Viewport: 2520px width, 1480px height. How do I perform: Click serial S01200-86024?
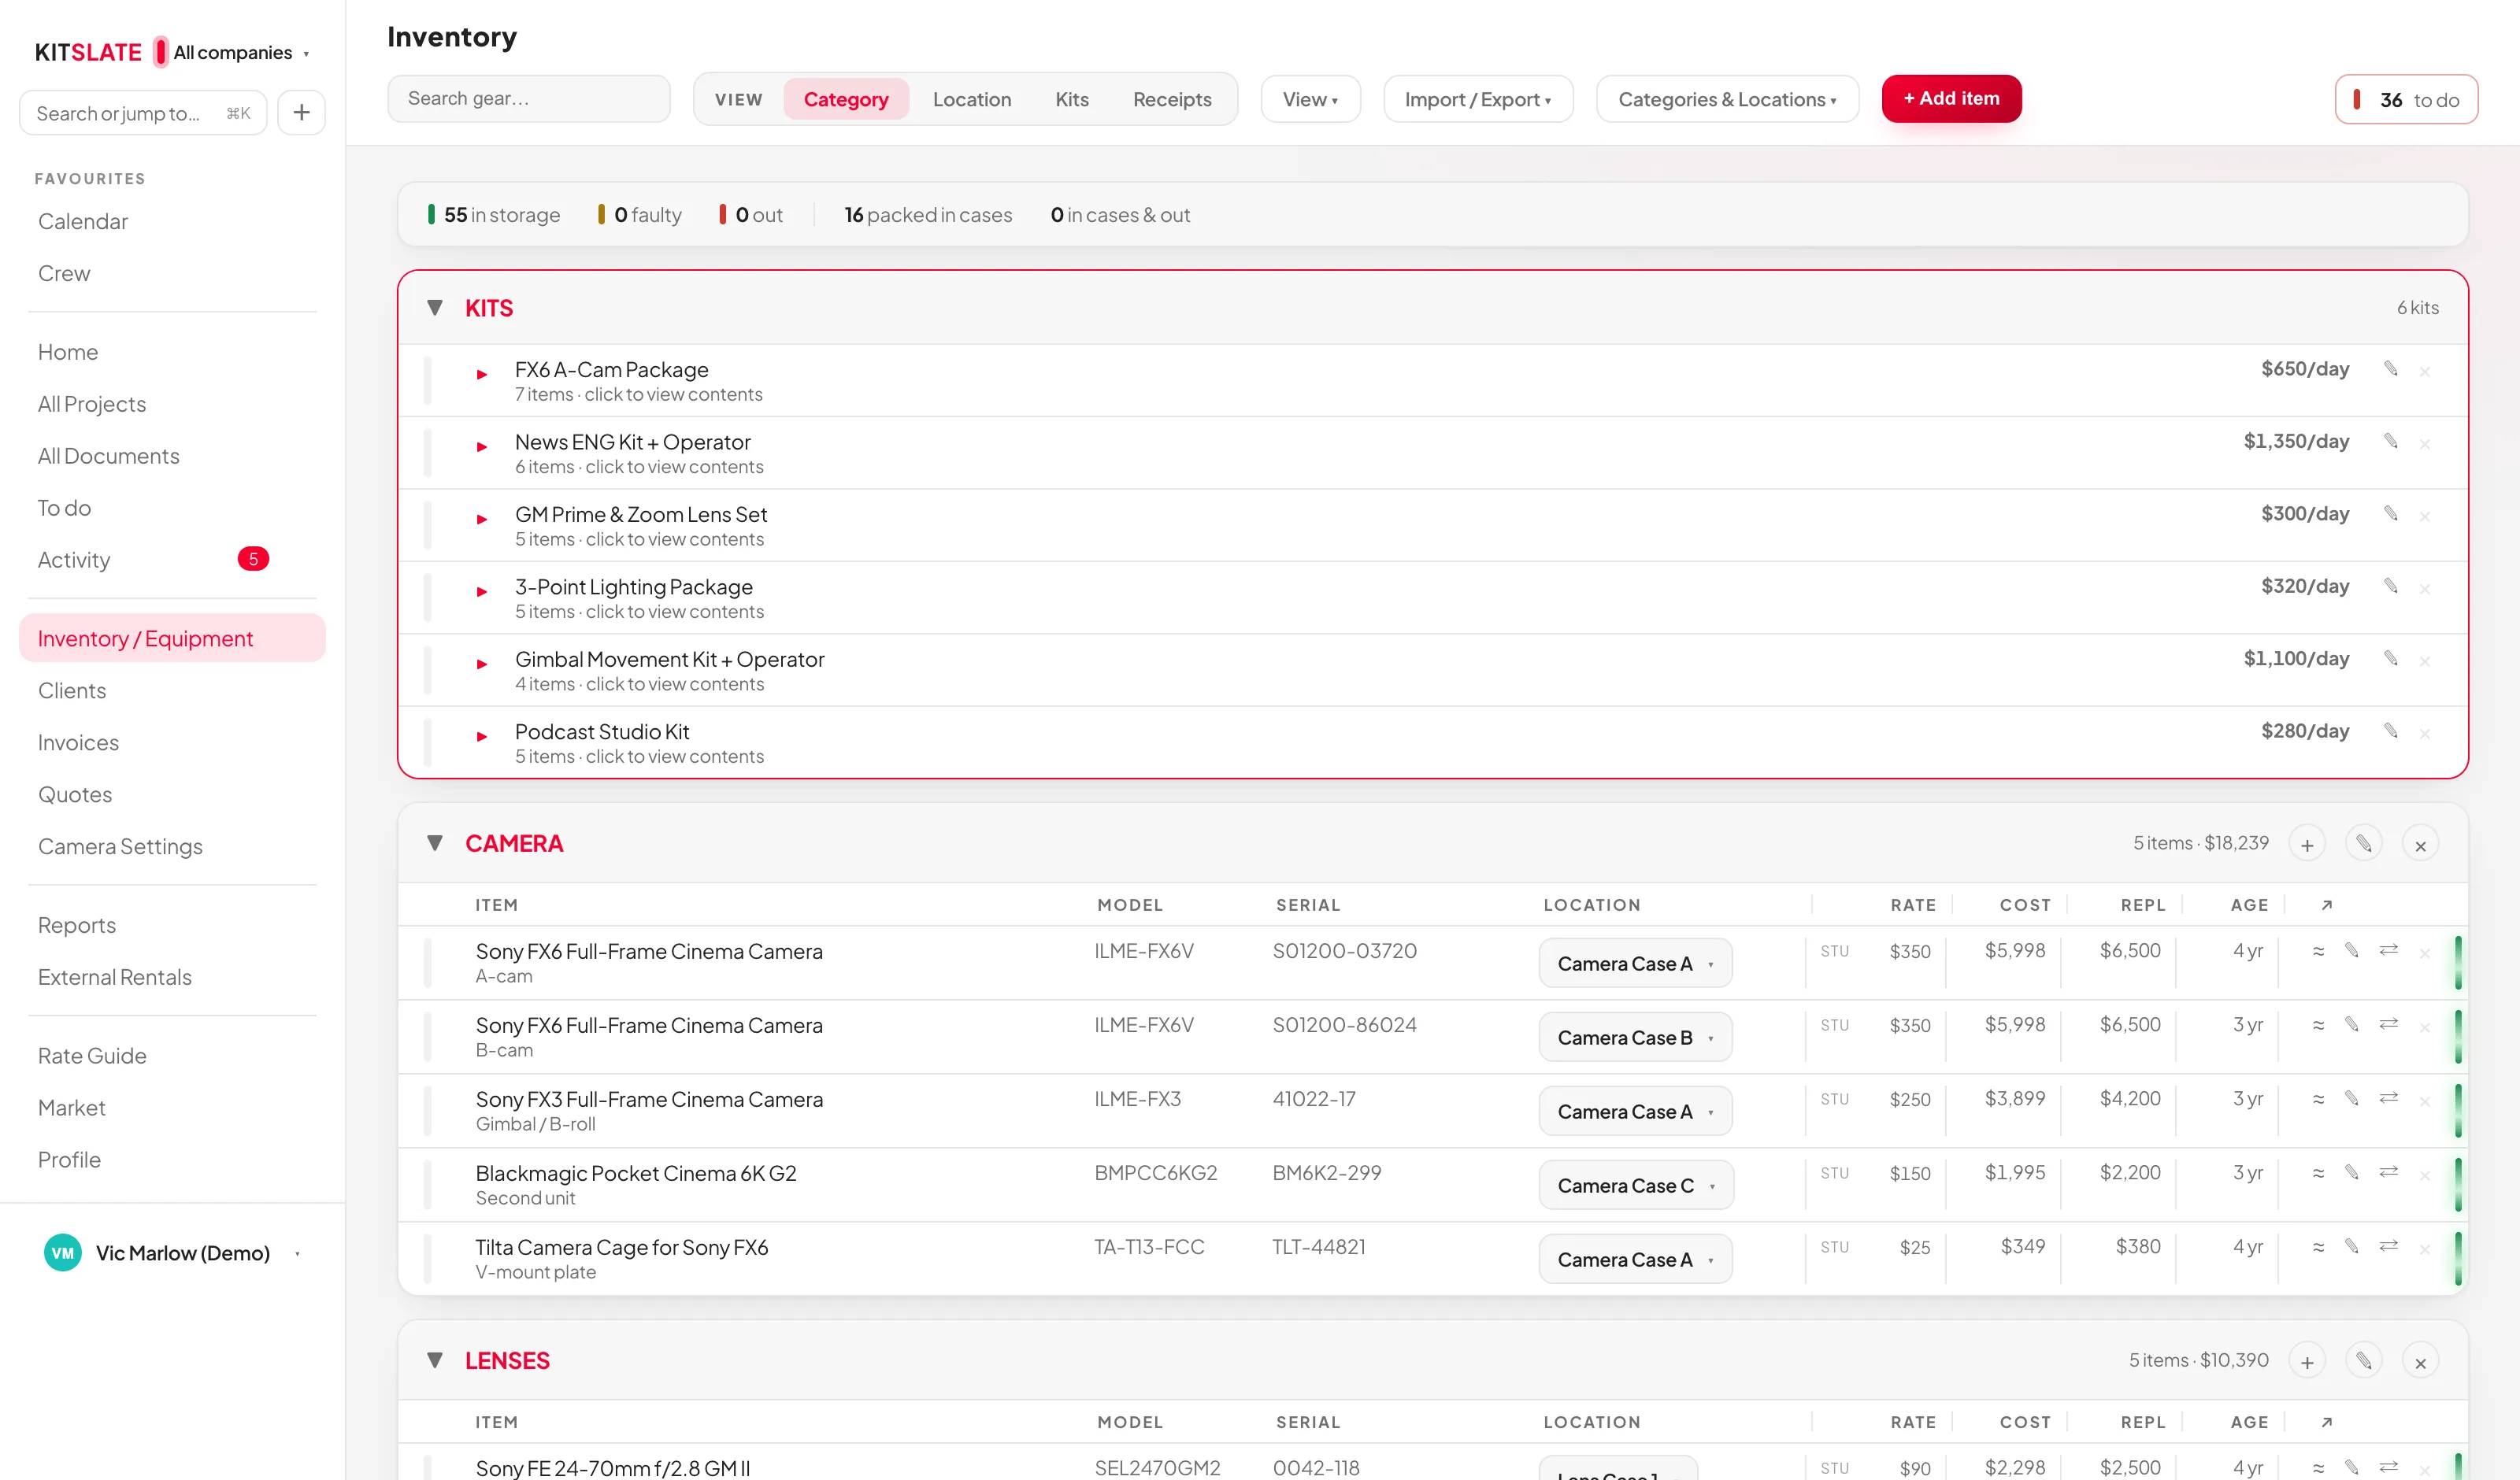(x=1344, y=1025)
